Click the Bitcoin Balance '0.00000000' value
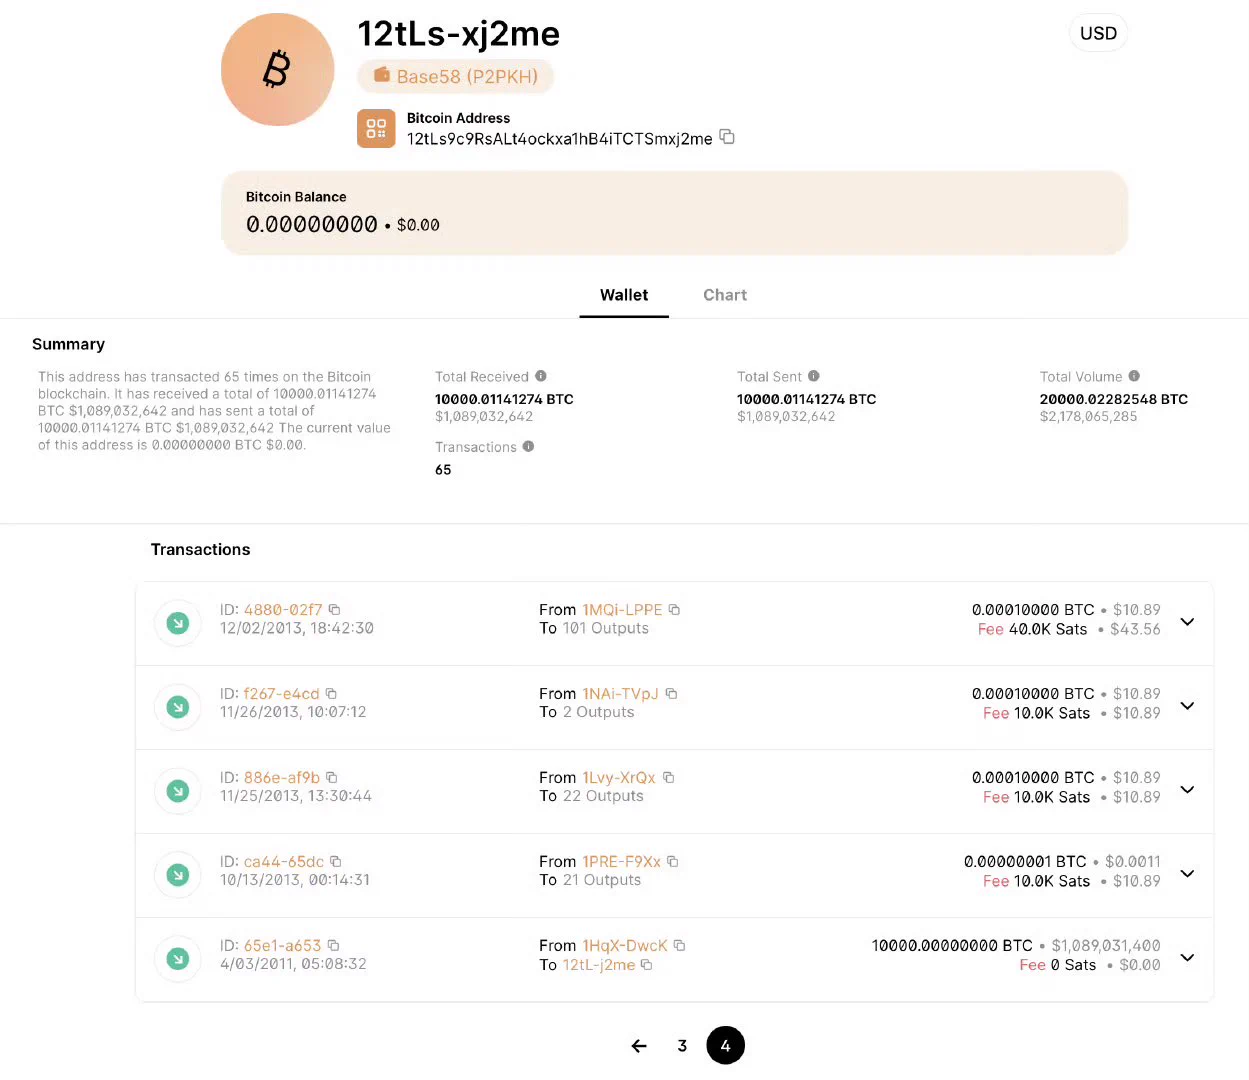The height and width of the screenshot is (1080, 1249). pos(312,224)
